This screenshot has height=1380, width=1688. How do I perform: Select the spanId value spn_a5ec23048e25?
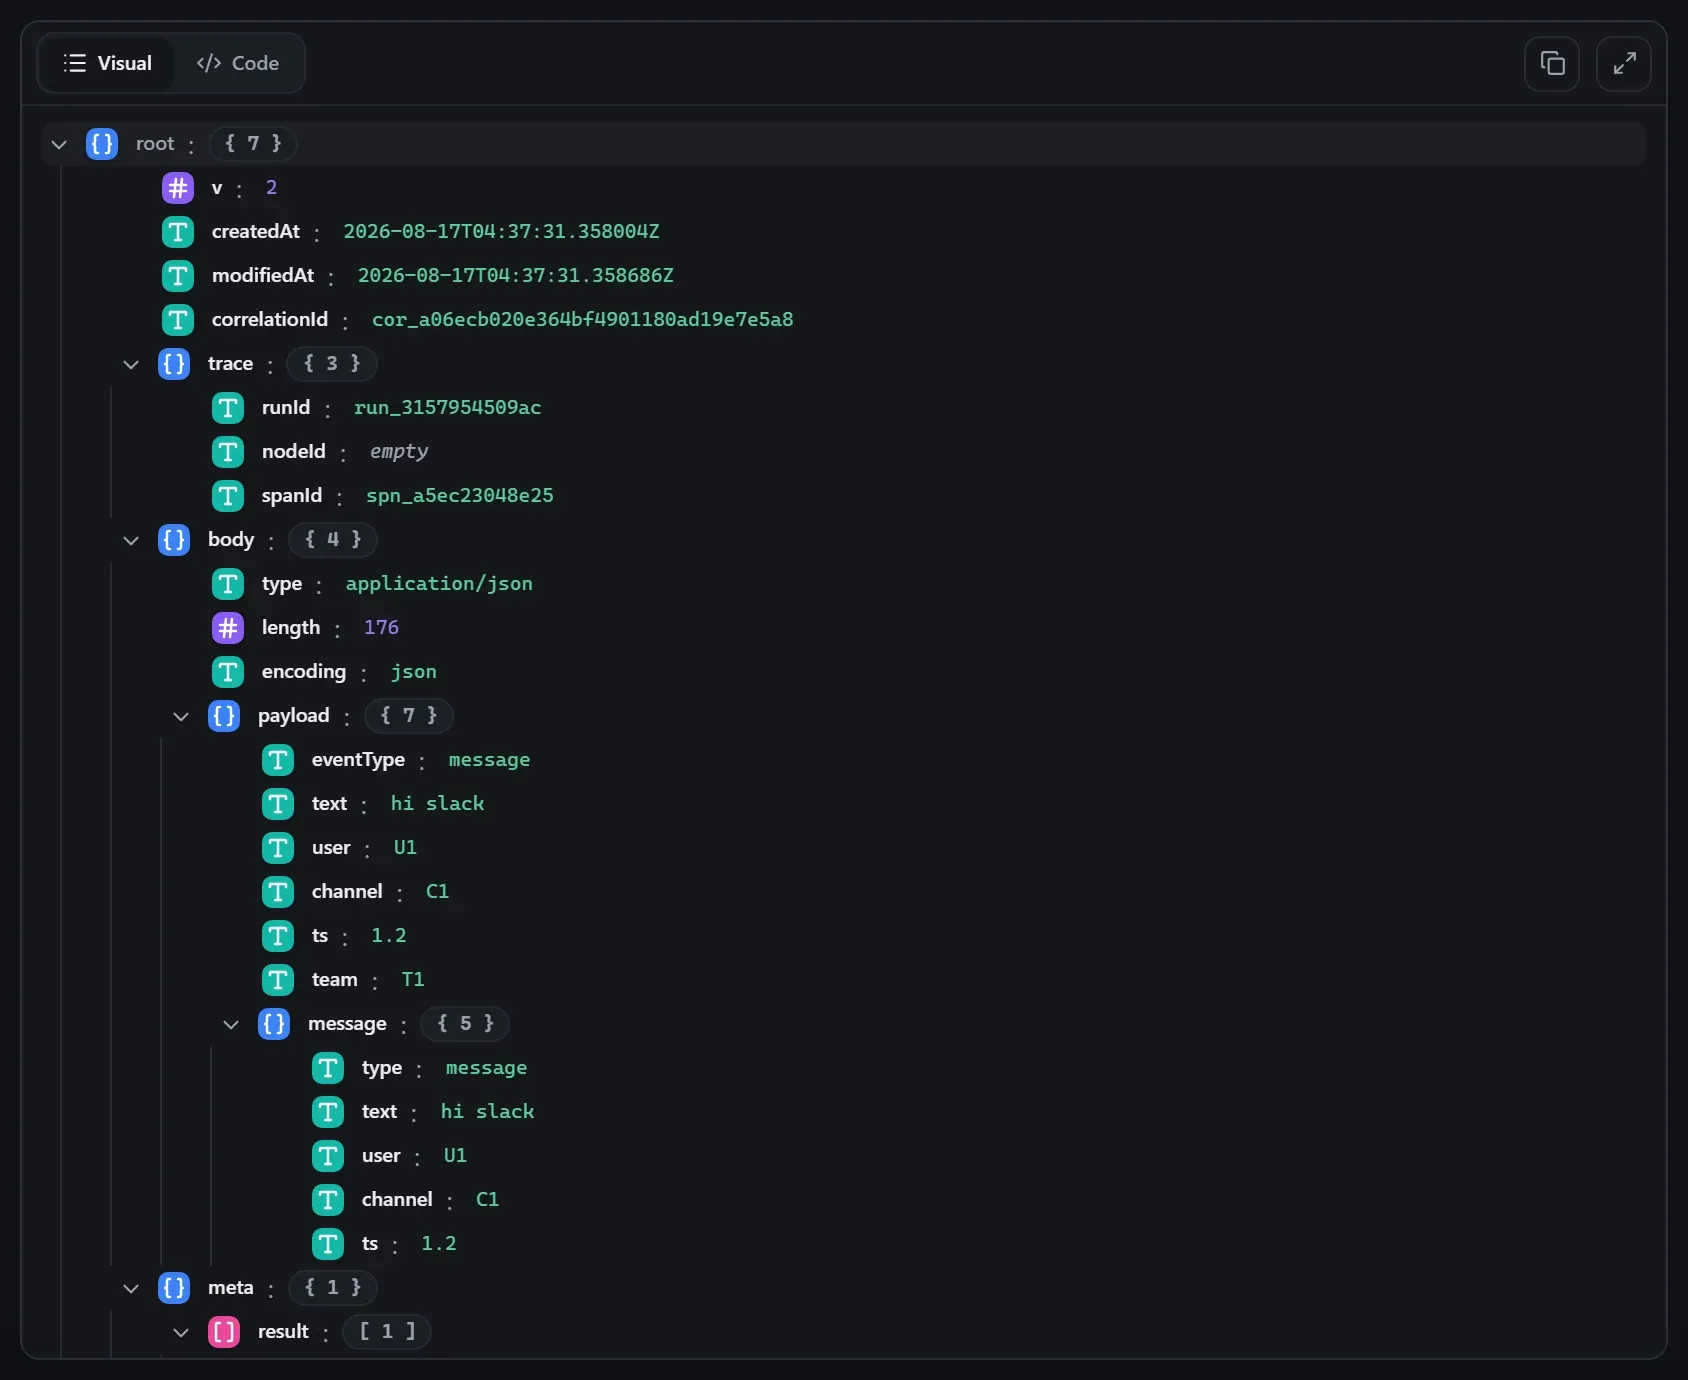coord(460,496)
